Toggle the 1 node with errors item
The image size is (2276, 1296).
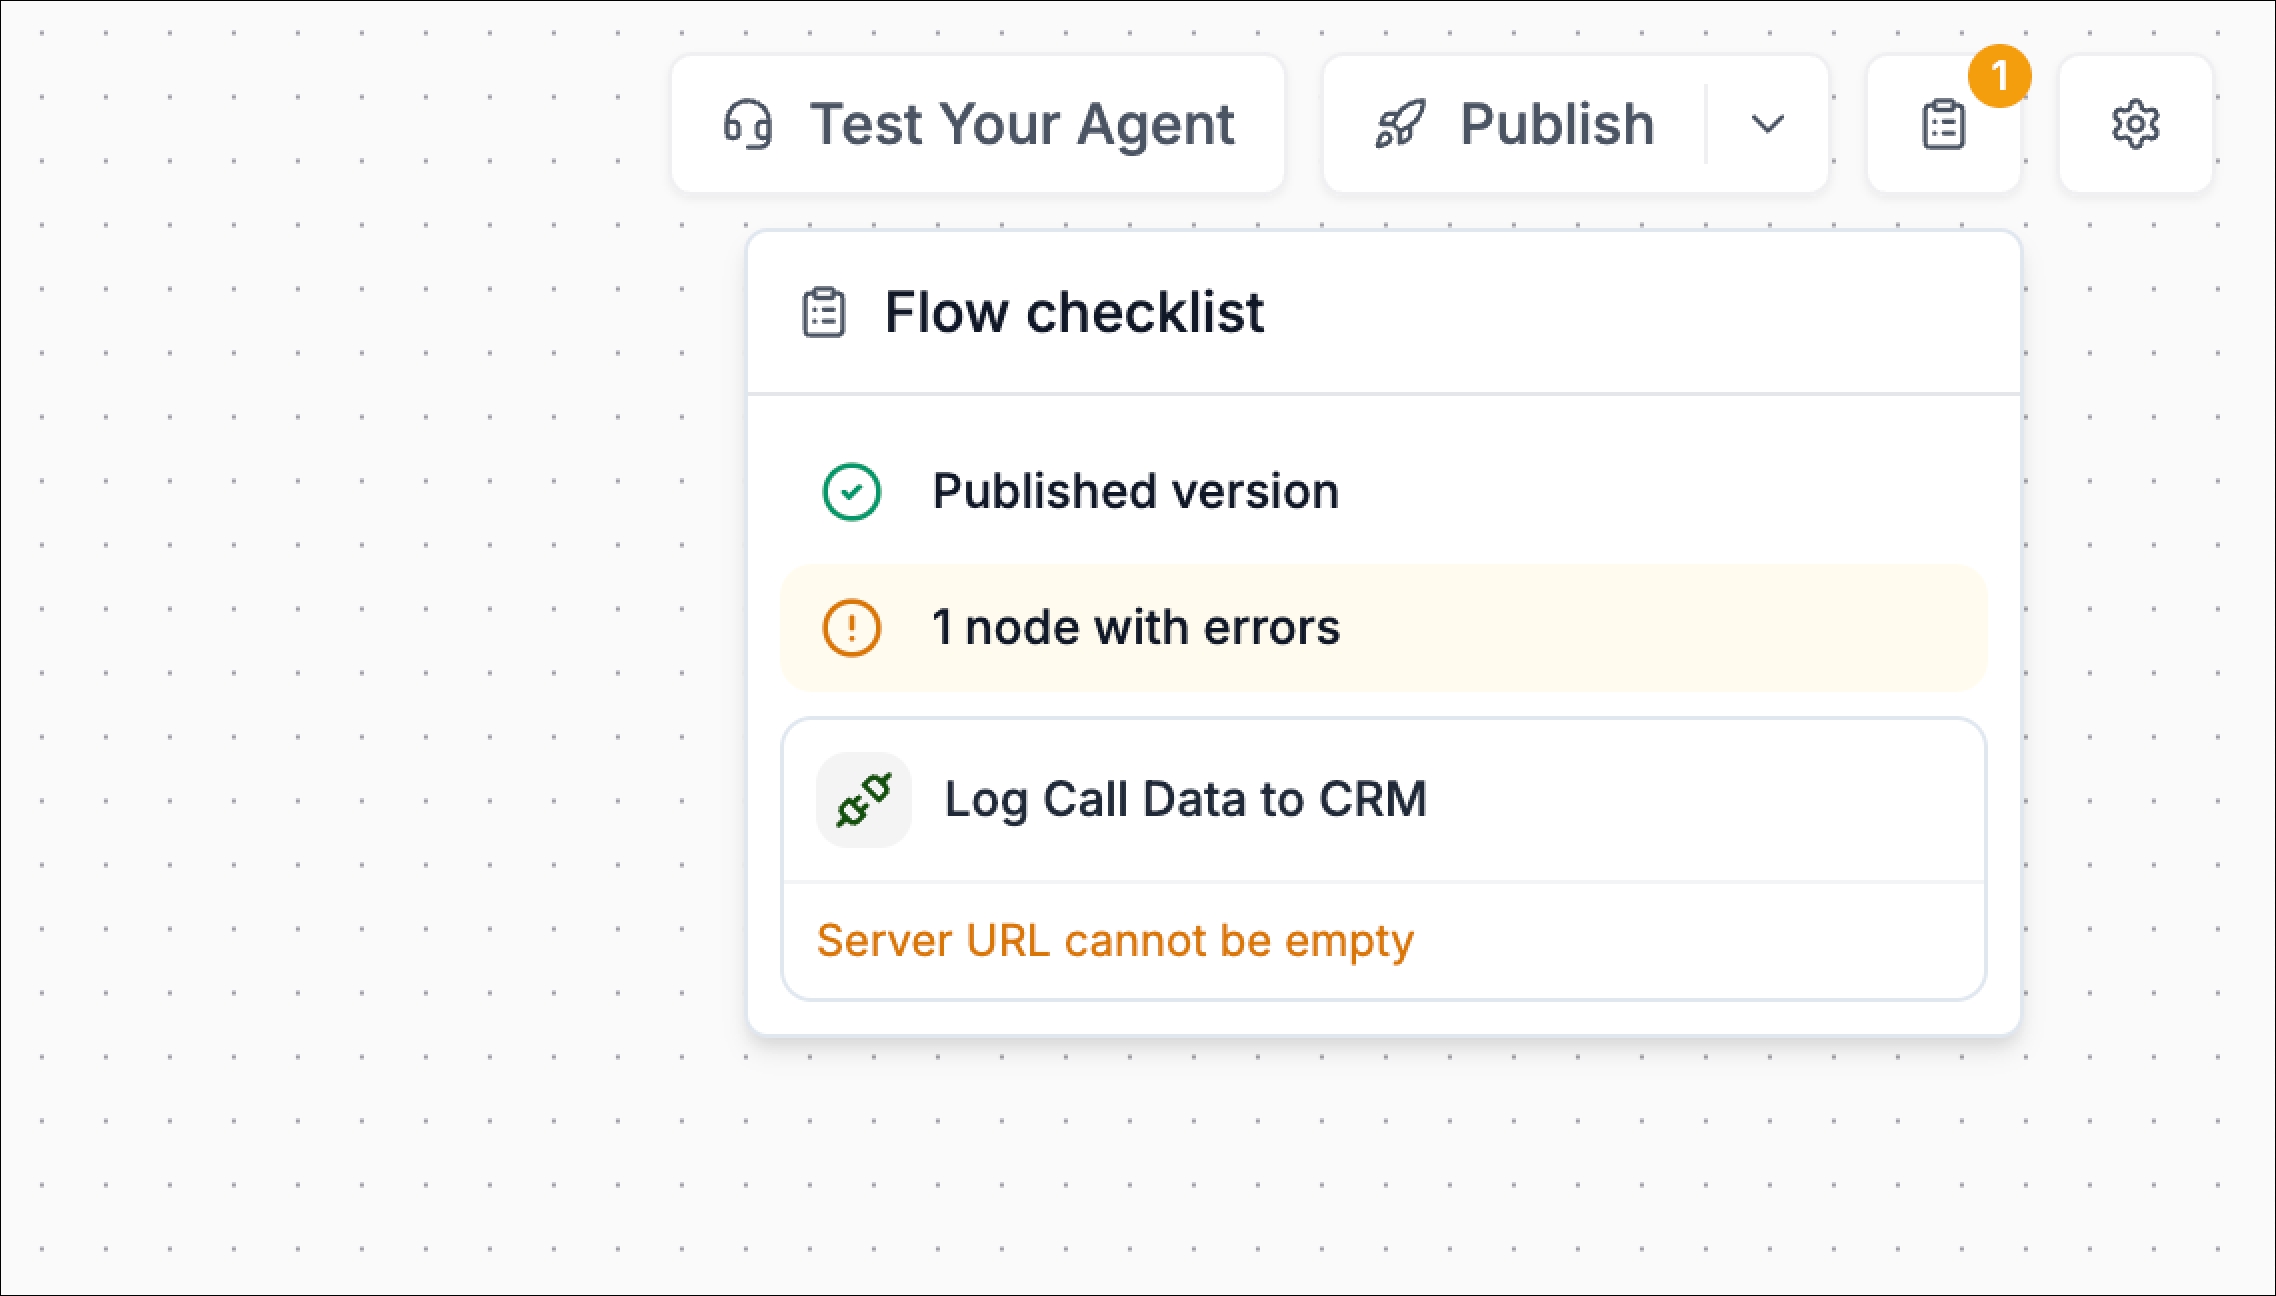pyautogui.click(x=1135, y=627)
